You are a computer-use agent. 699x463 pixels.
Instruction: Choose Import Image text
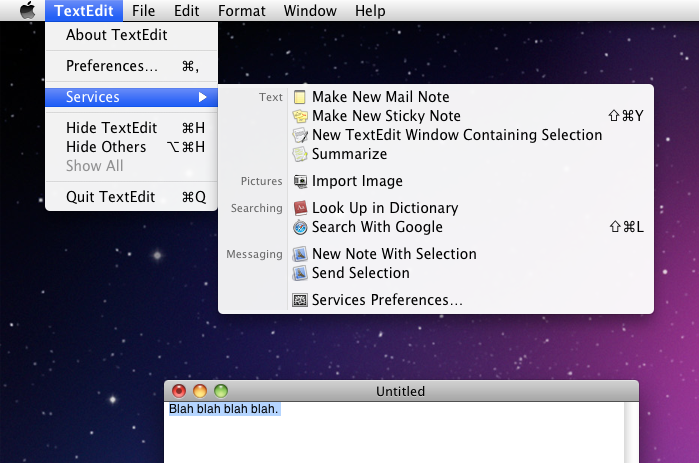(x=357, y=181)
